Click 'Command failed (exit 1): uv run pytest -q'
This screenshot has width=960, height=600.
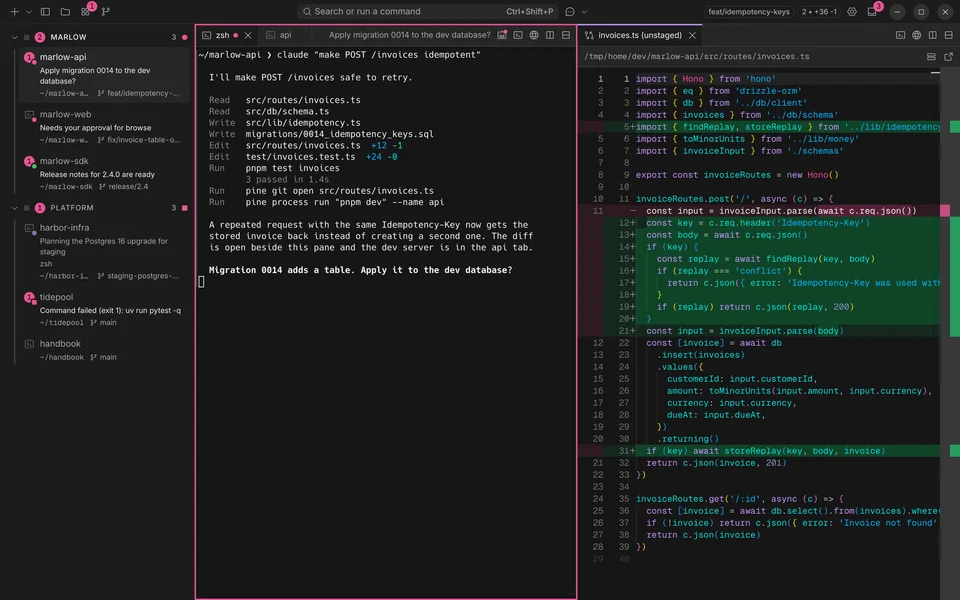[110, 310]
